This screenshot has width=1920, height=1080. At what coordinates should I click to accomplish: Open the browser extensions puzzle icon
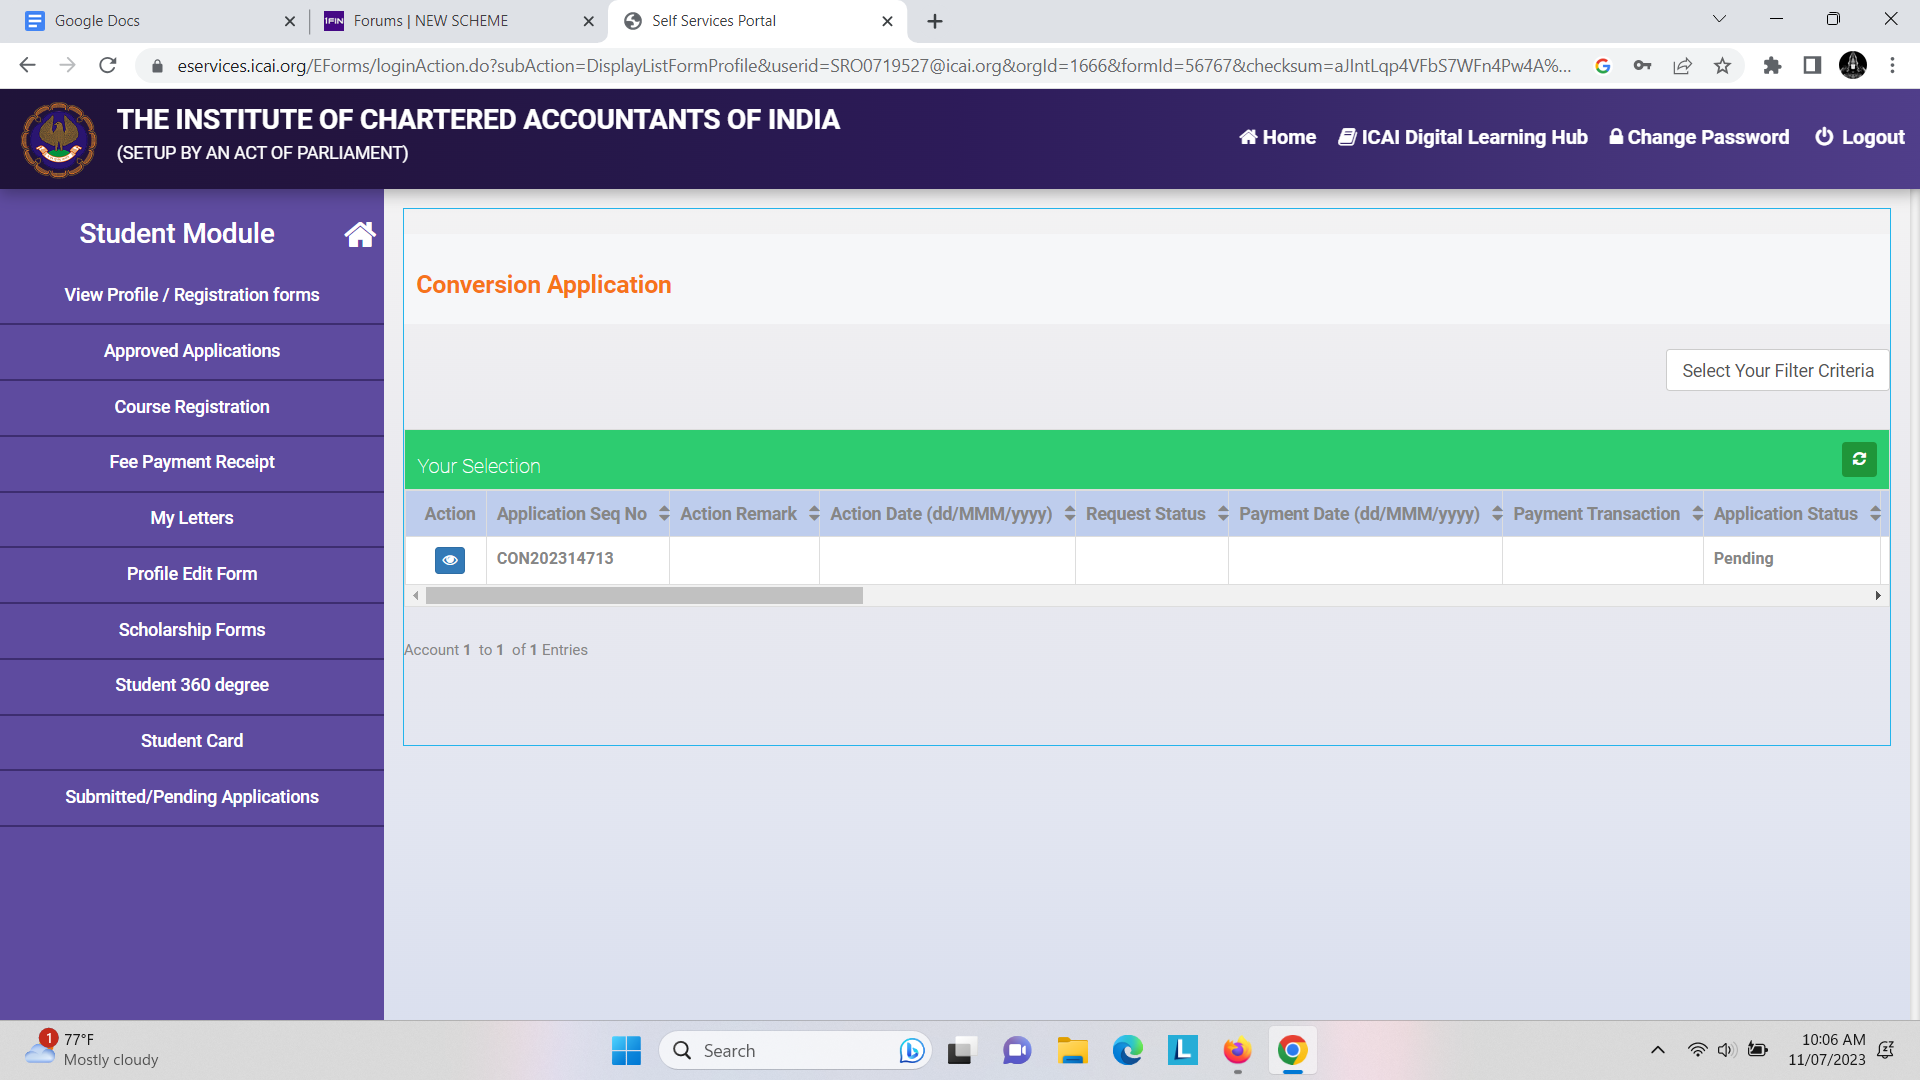1772,66
